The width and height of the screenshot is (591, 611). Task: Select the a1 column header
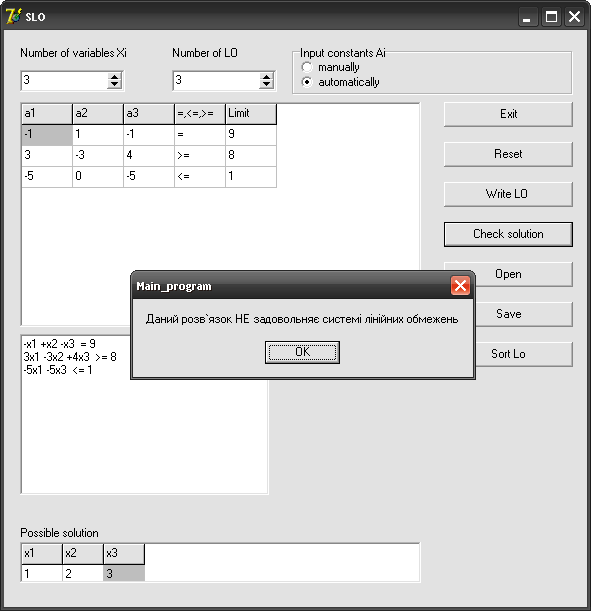[x=47, y=114]
